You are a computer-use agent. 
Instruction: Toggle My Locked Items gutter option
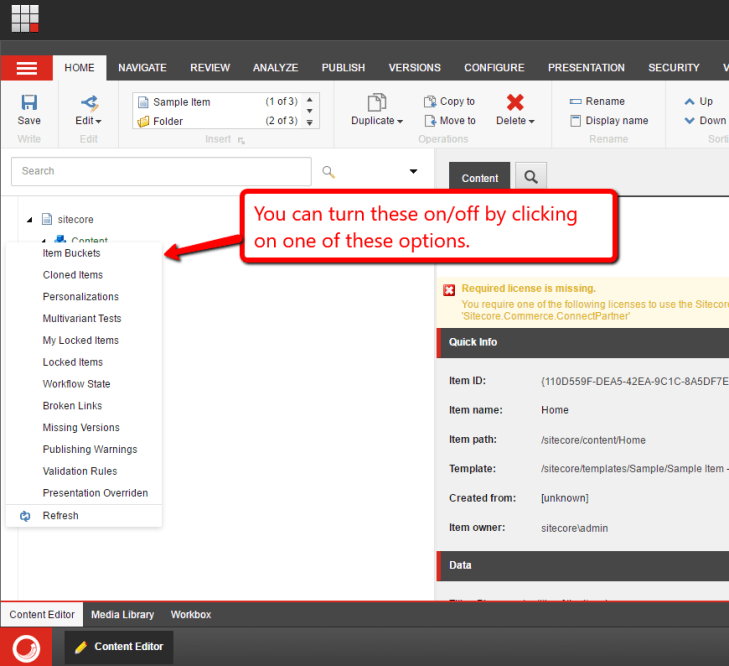[84, 340]
